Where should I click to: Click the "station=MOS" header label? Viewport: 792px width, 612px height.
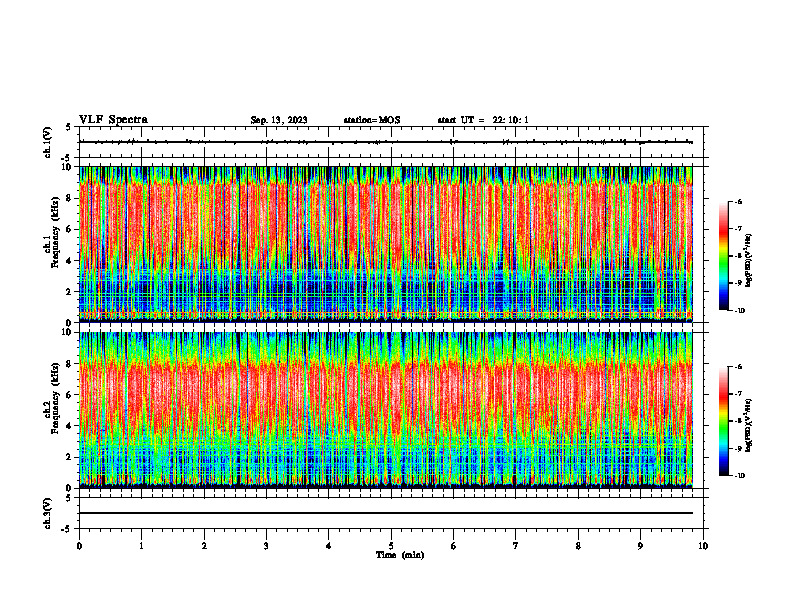pyautogui.click(x=372, y=120)
